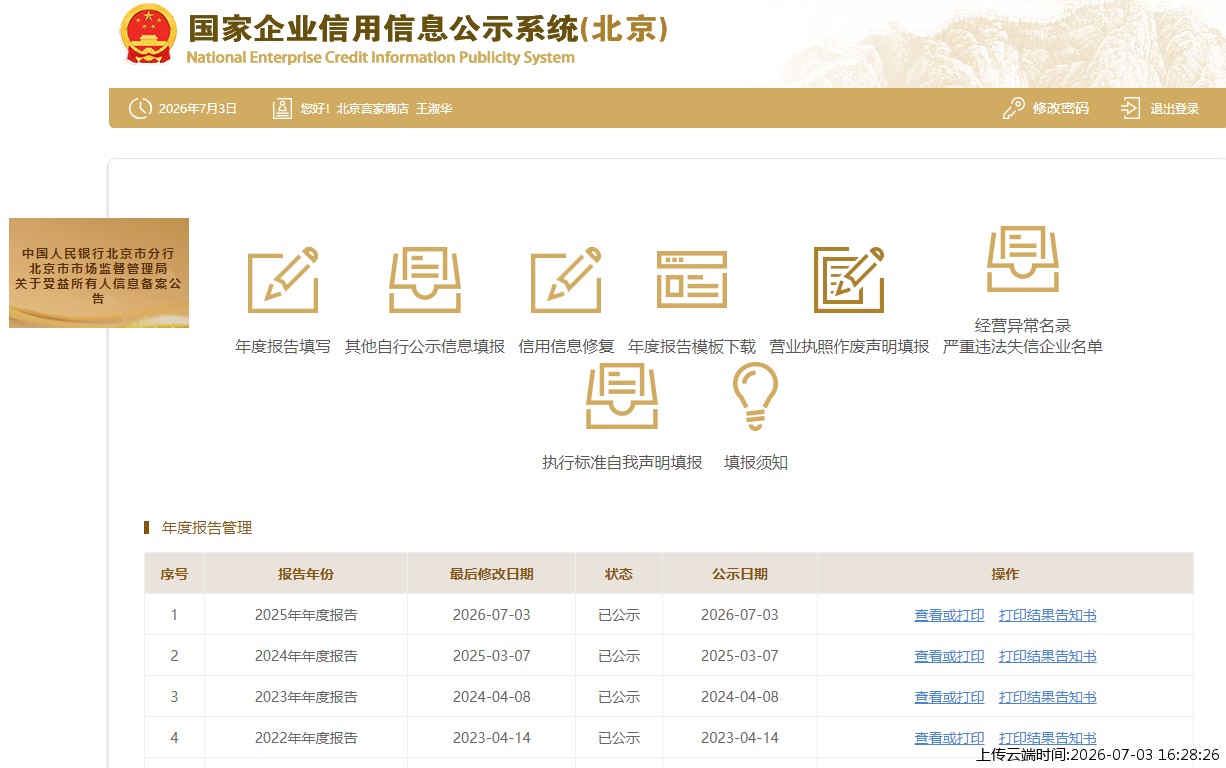Click the key icon for 修改密码
Image resolution: width=1226 pixels, height=768 pixels.
tap(1014, 108)
